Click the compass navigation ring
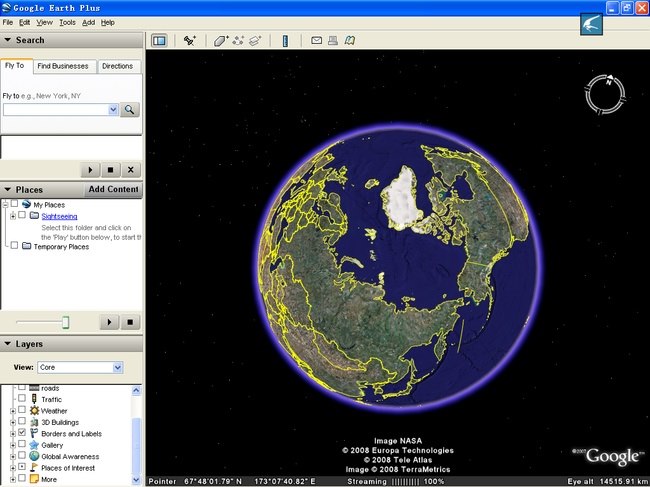 [605, 94]
